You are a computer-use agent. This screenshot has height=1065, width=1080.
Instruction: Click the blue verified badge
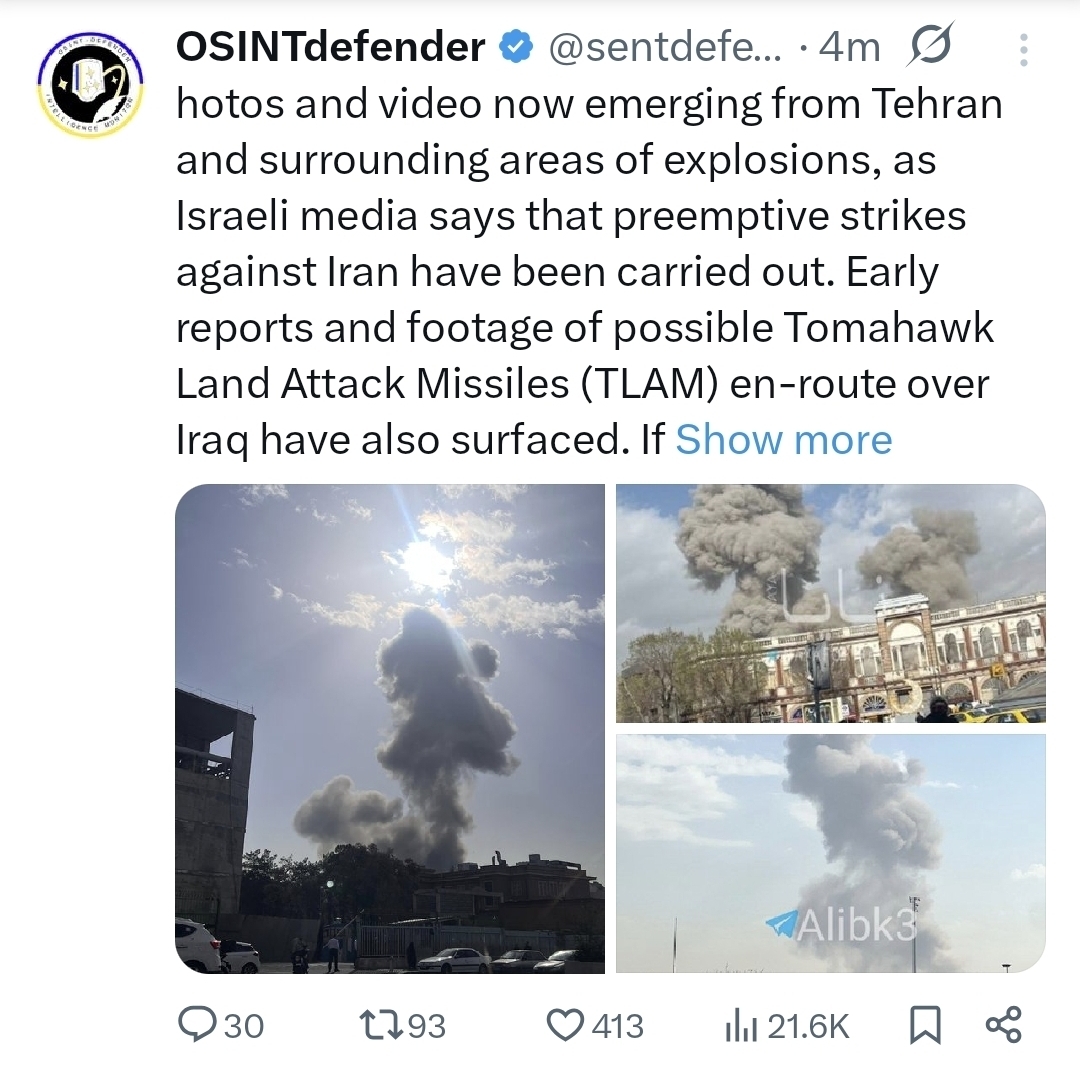(x=515, y=47)
